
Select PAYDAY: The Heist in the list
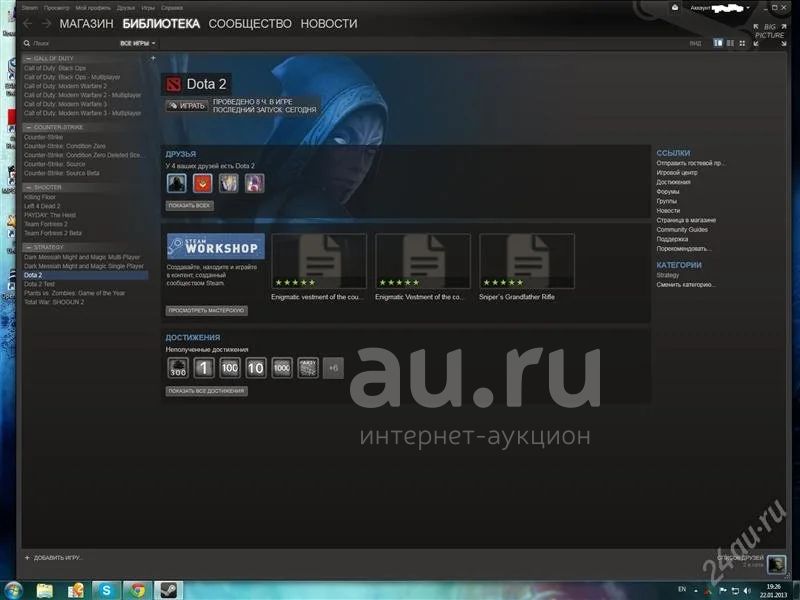point(50,215)
